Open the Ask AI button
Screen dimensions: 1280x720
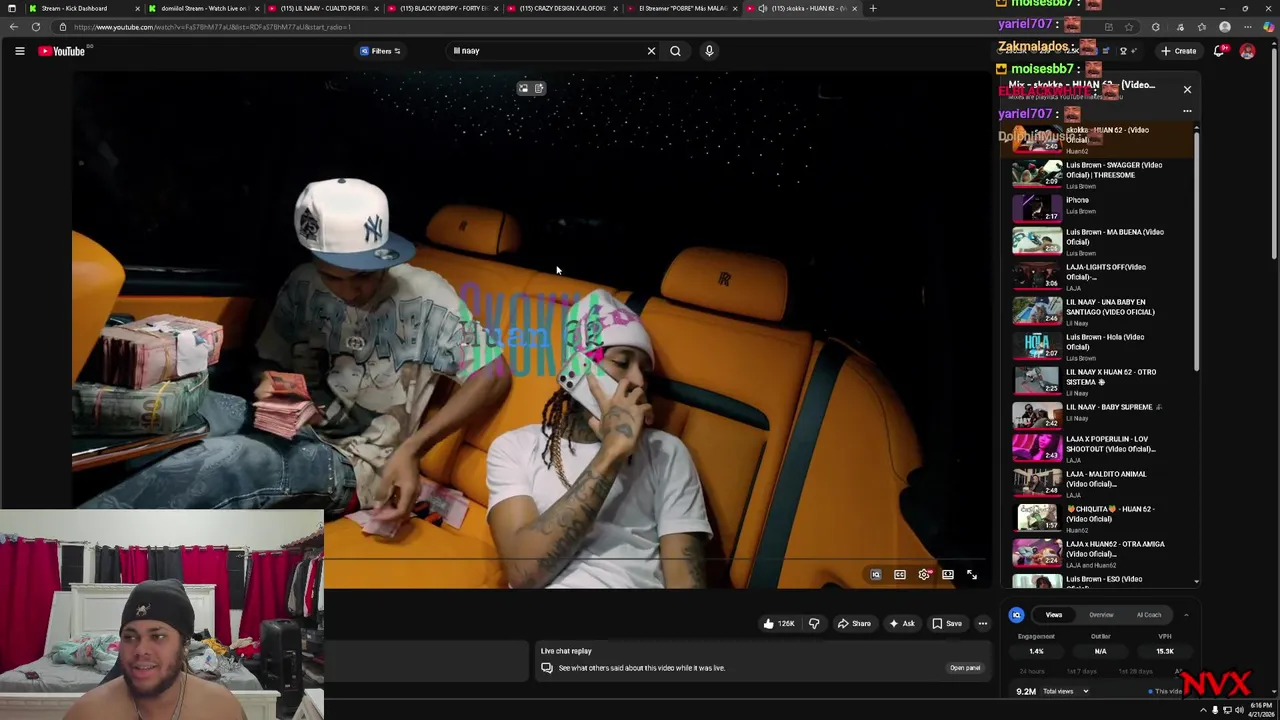point(902,624)
